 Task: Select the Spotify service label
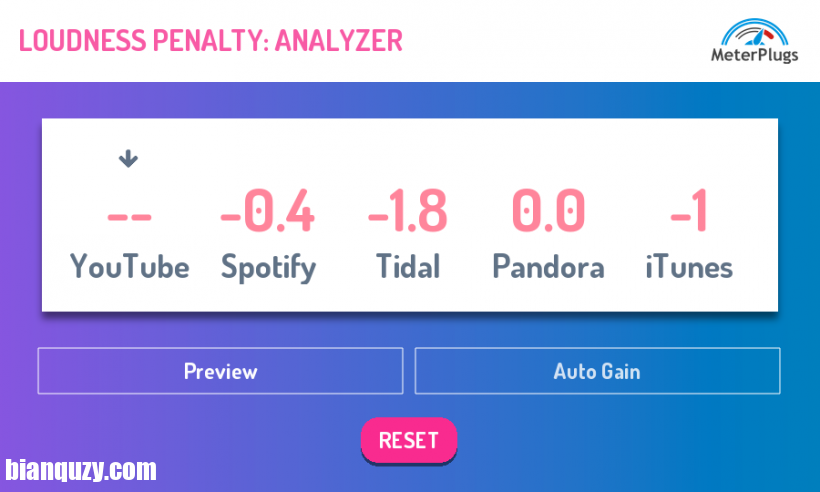tap(268, 268)
